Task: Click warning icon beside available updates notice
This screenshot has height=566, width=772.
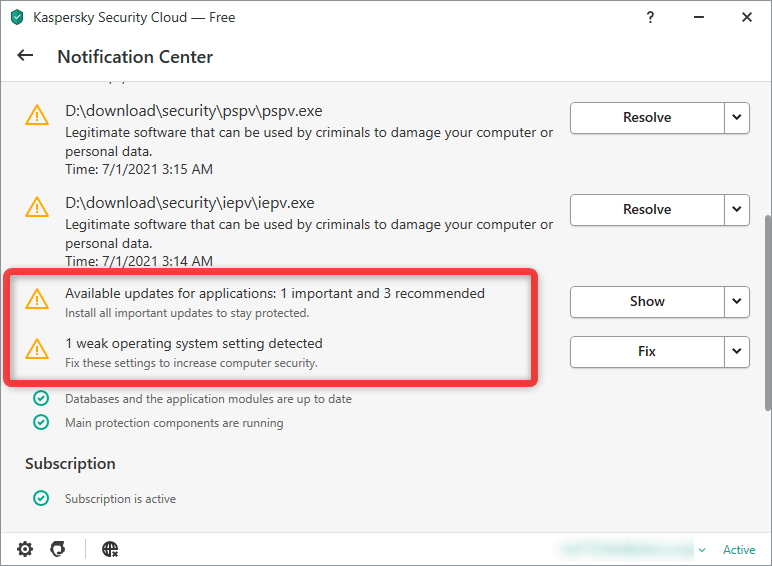Action: coord(37,299)
